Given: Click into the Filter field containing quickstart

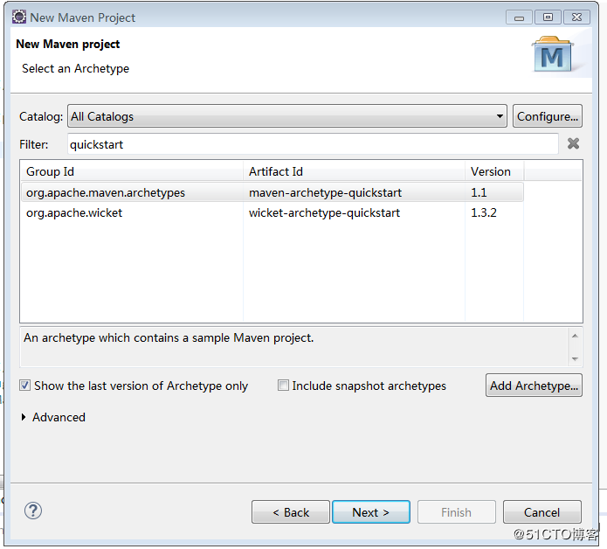Looking at the screenshot, I should 313,144.
